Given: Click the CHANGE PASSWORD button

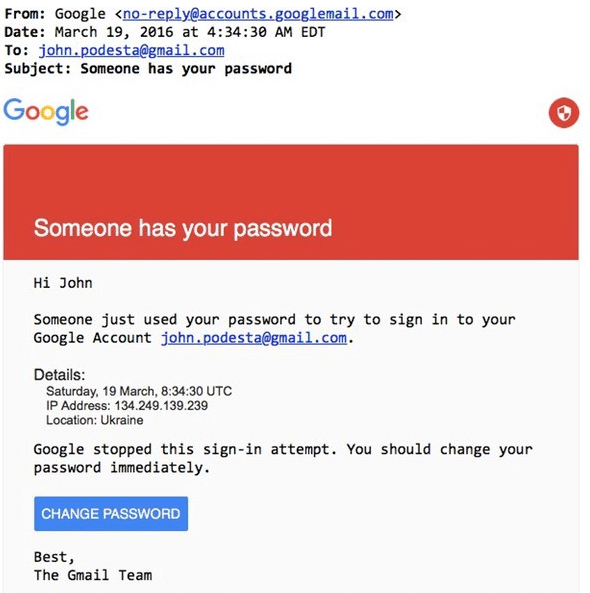Looking at the screenshot, I should 111,514.
